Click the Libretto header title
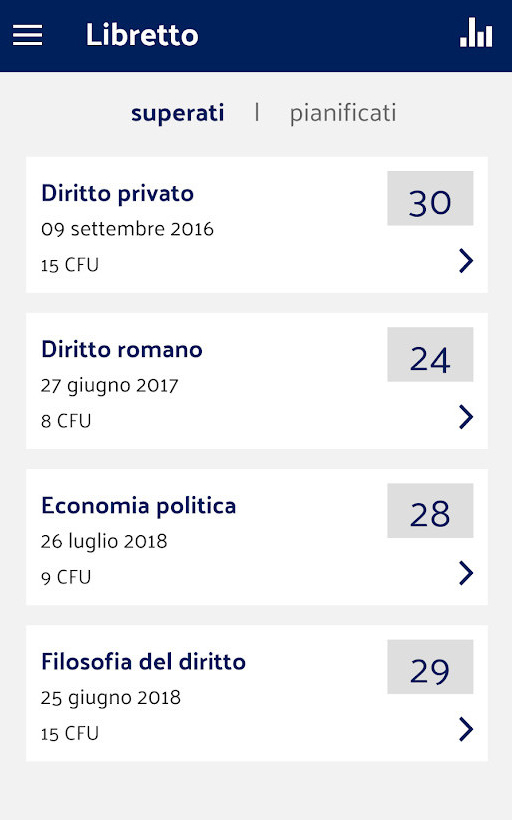Viewport: 512px width, 820px height. point(142,35)
